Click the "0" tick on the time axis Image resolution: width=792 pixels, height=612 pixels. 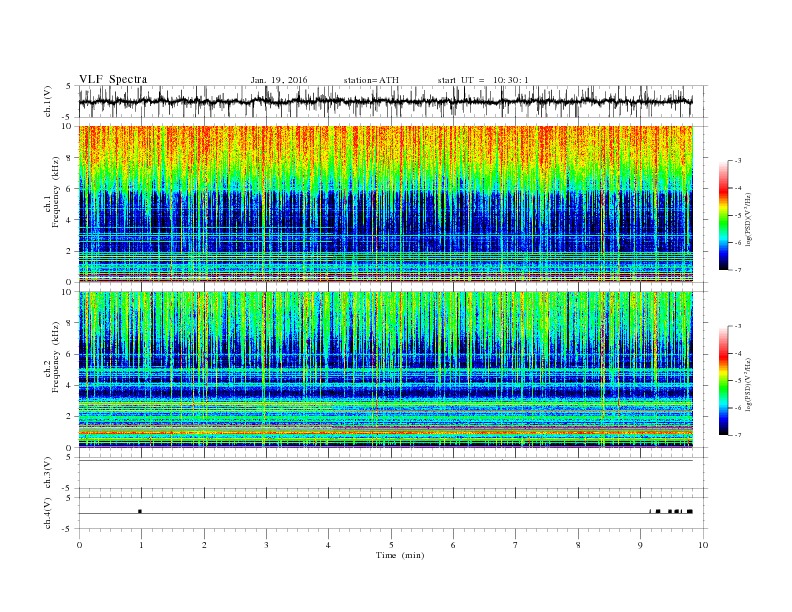[x=79, y=545]
